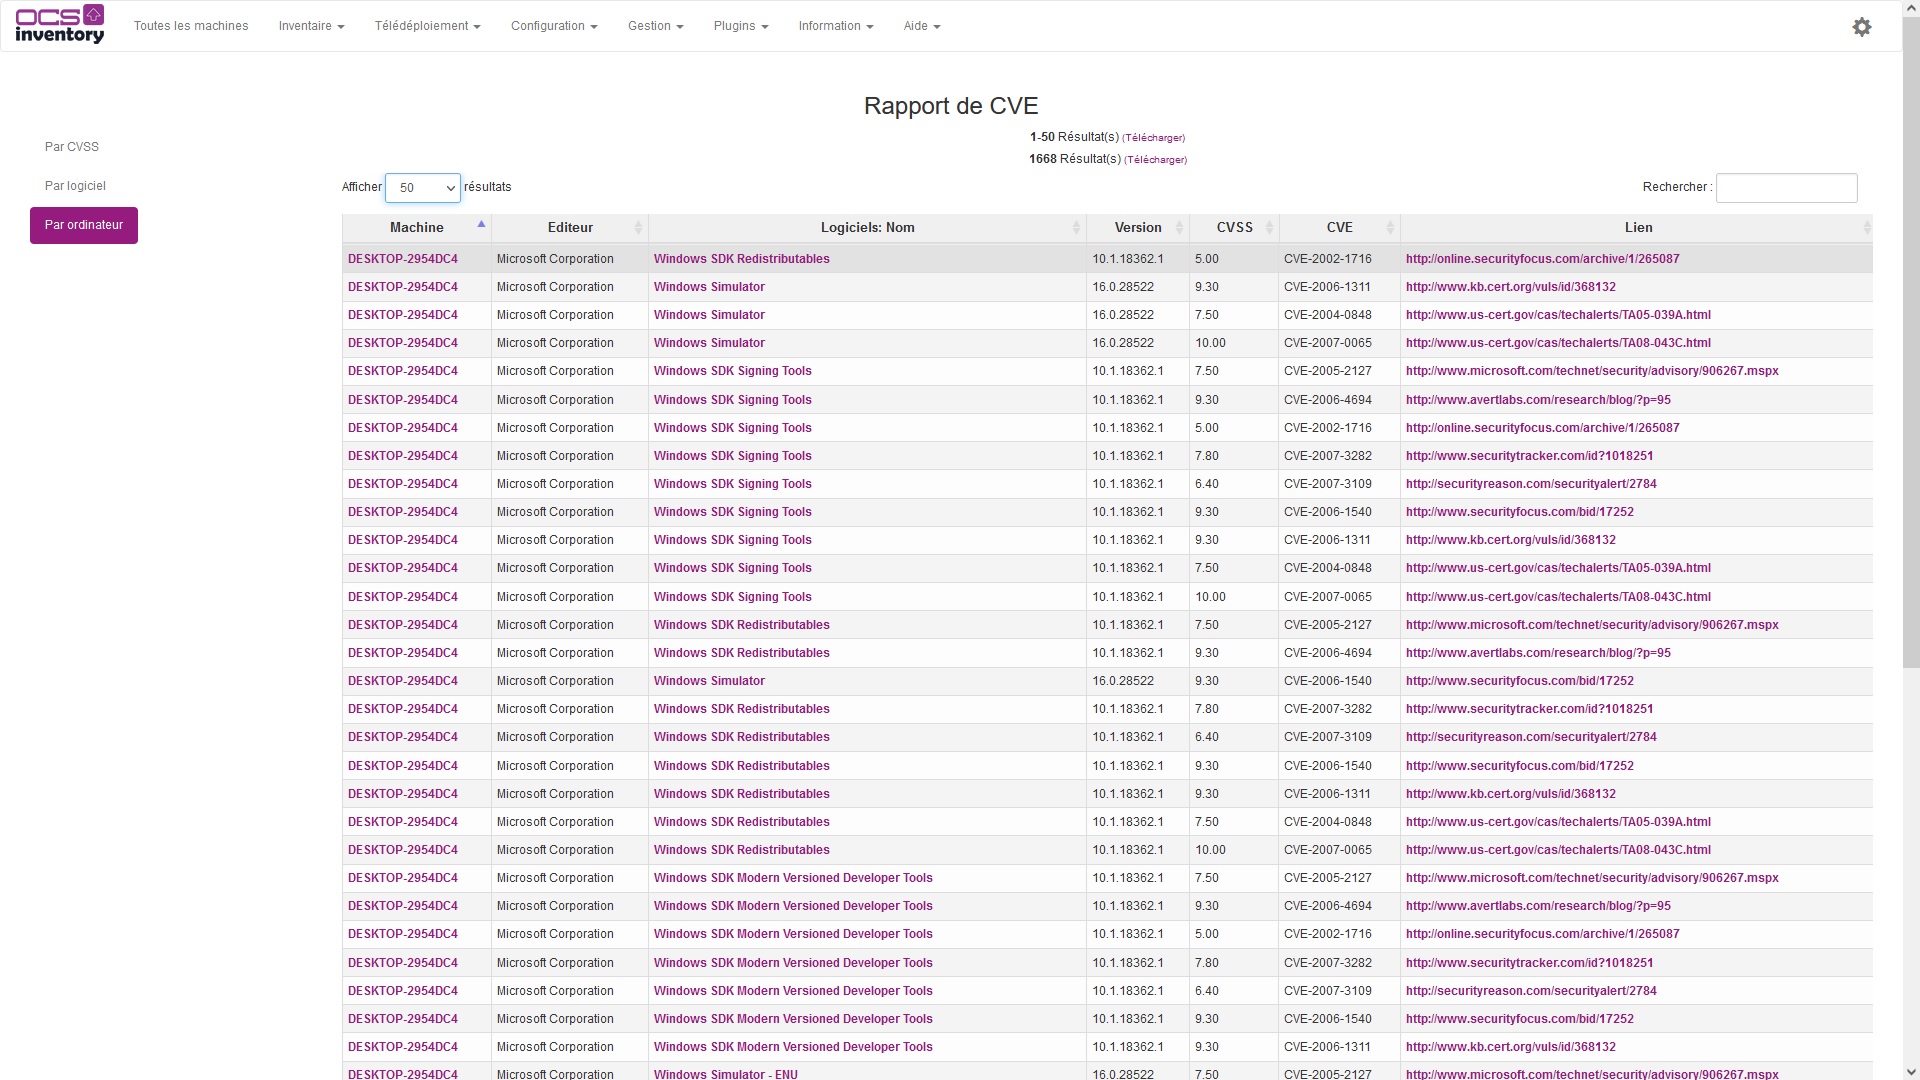Expand the Télédéploiement menu

point(427,26)
